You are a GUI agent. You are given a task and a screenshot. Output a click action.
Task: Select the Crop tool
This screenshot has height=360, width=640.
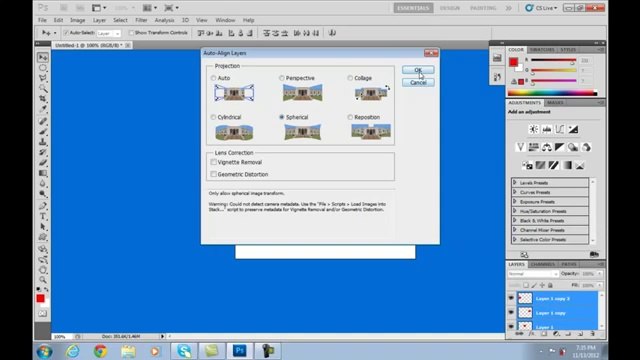coord(43,98)
